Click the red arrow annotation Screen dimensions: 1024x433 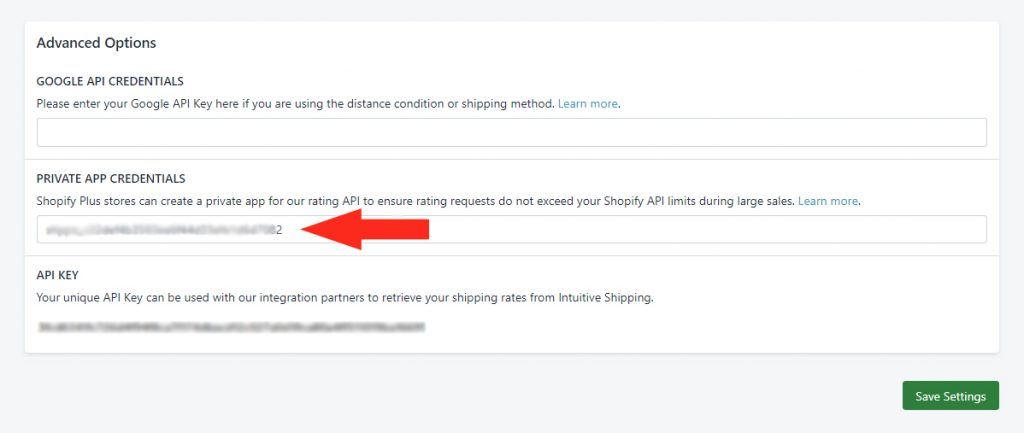364,229
